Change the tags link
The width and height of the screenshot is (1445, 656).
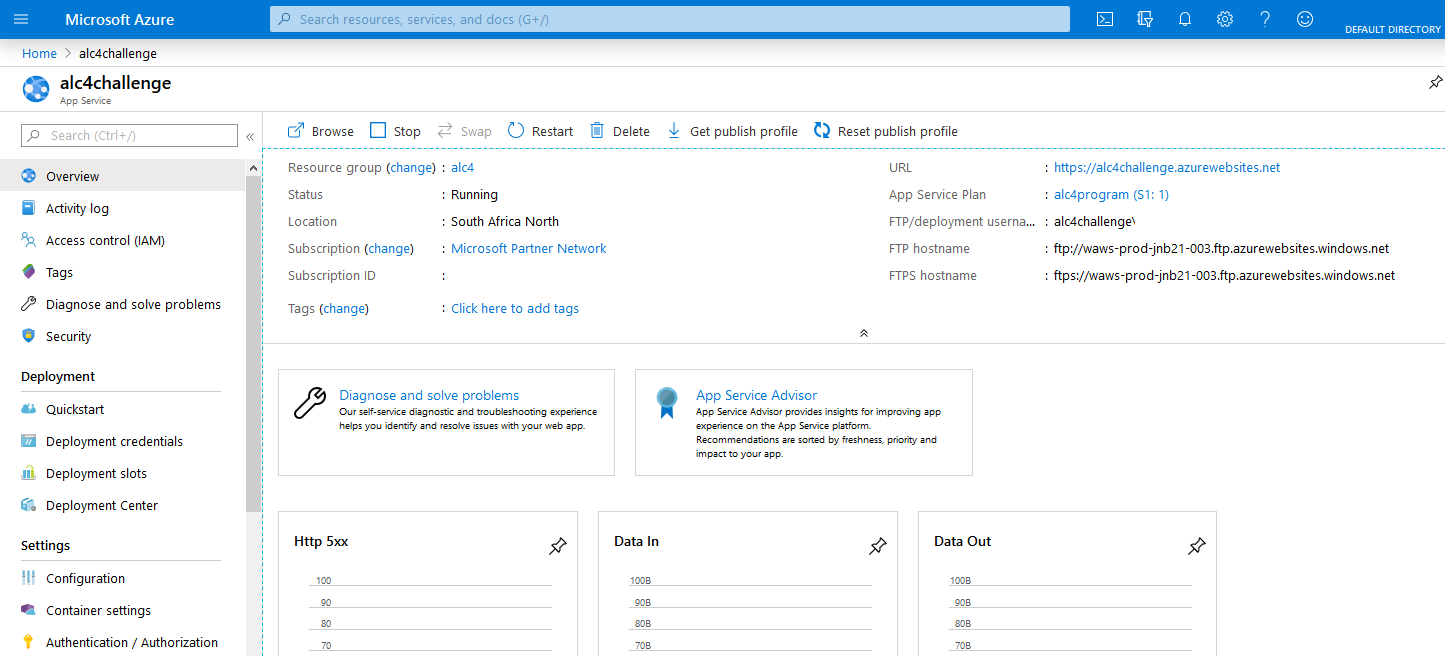coord(344,308)
